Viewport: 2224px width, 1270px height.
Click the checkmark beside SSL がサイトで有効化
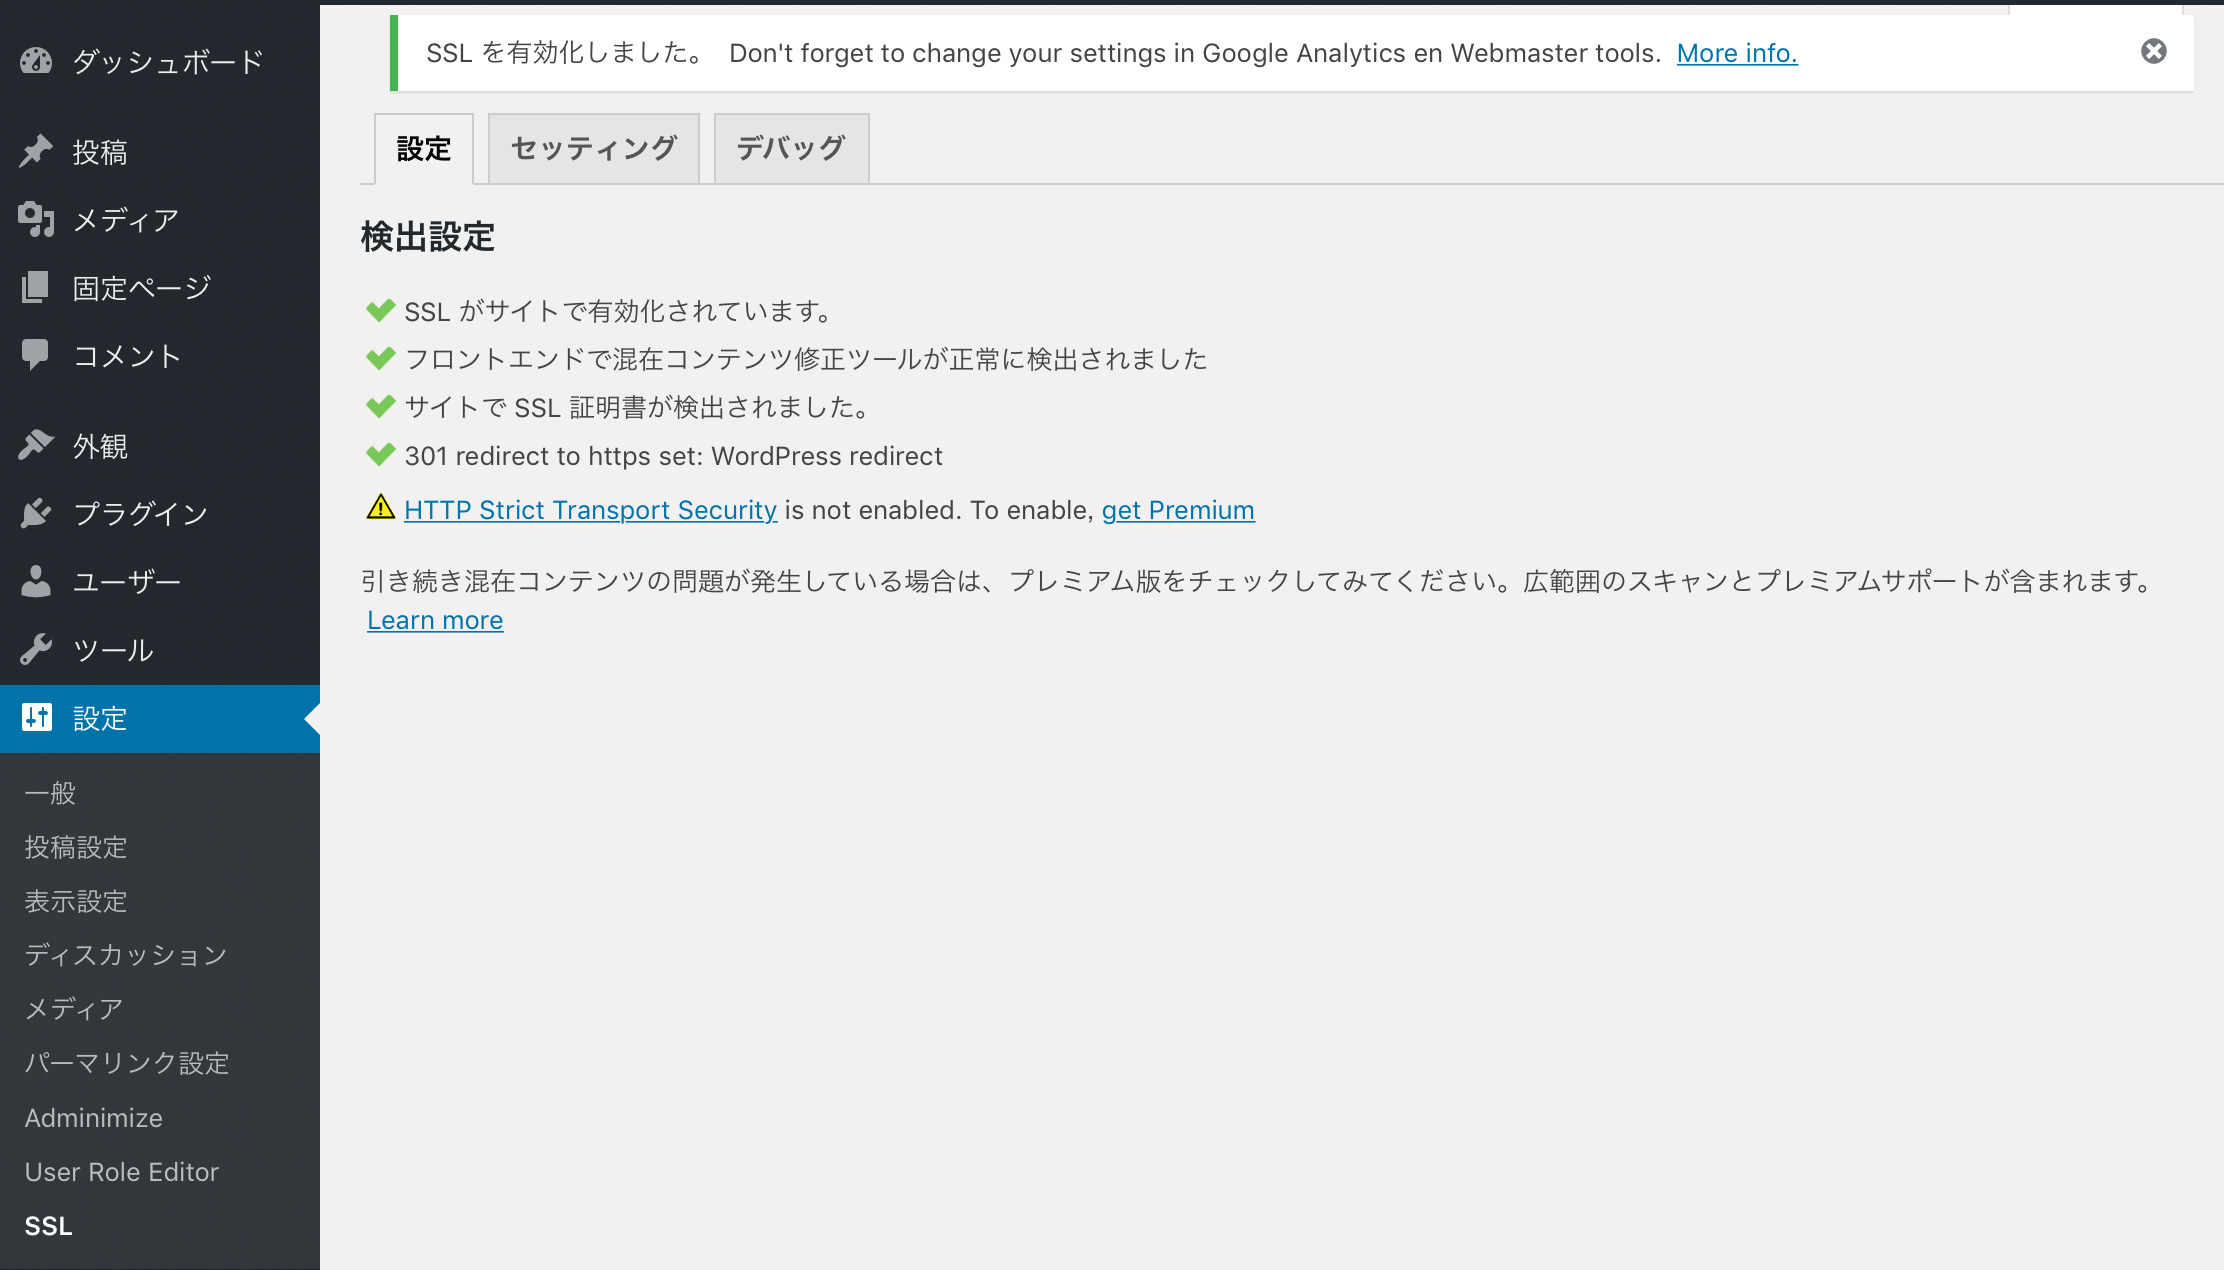pos(381,311)
